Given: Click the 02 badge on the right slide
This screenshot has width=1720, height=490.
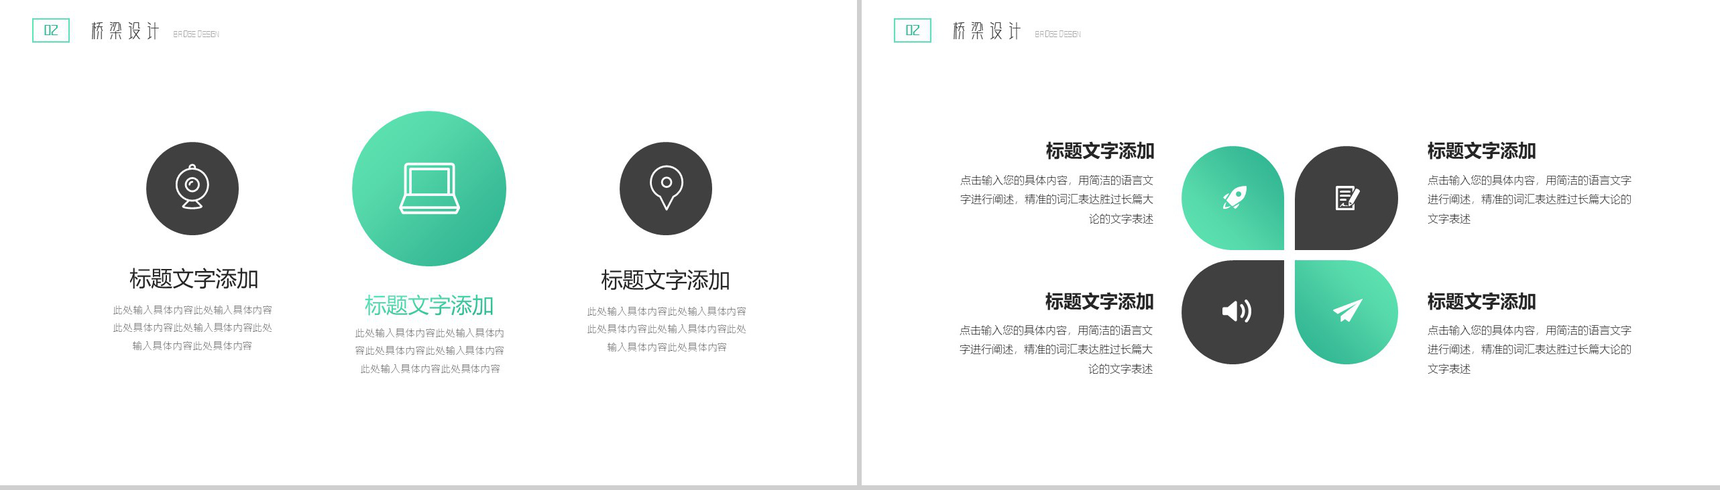Looking at the screenshot, I should [912, 31].
